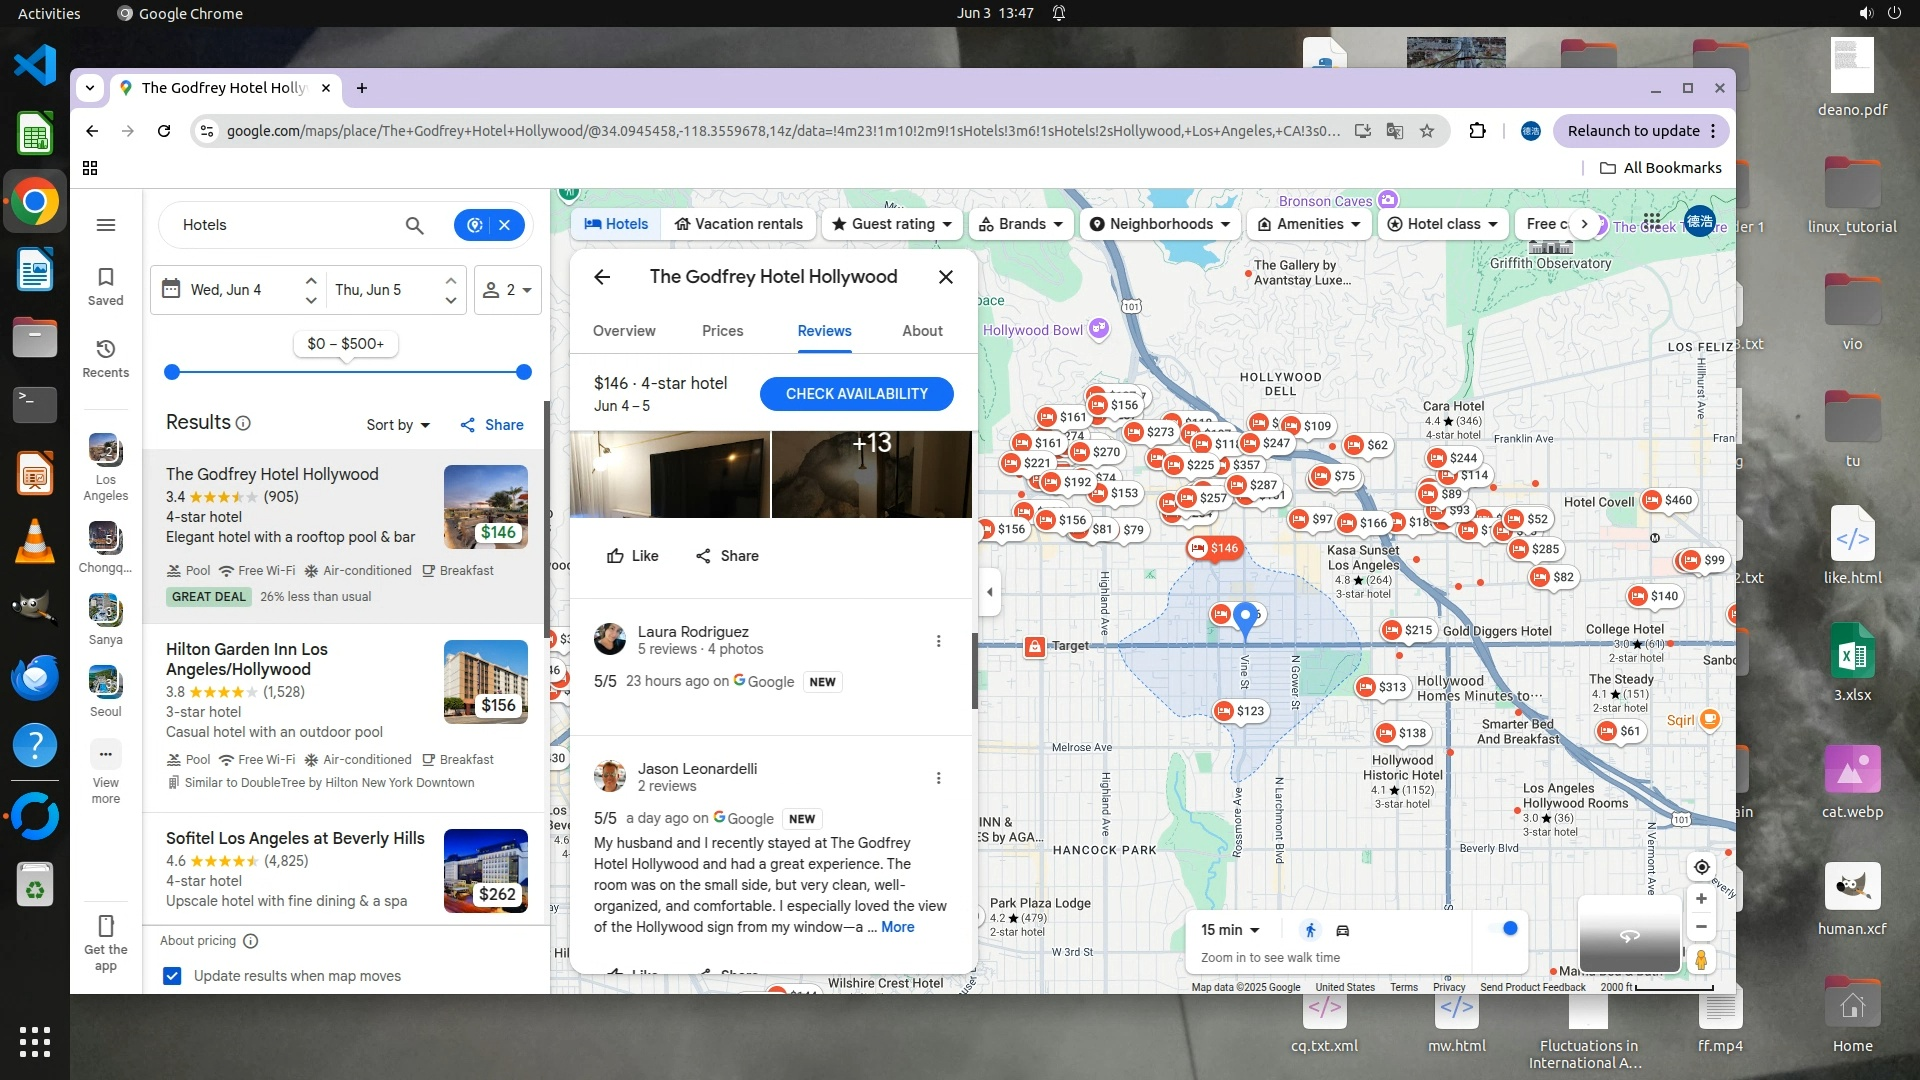The image size is (1920, 1080).
Task: Click the search magnifier icon
Action: pos(414,225)
